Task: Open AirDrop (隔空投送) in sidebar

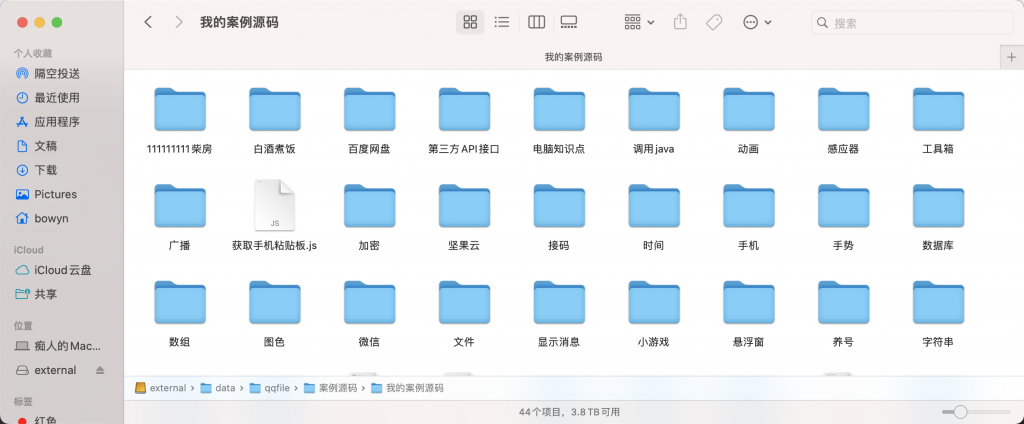Action: [57, 74]
